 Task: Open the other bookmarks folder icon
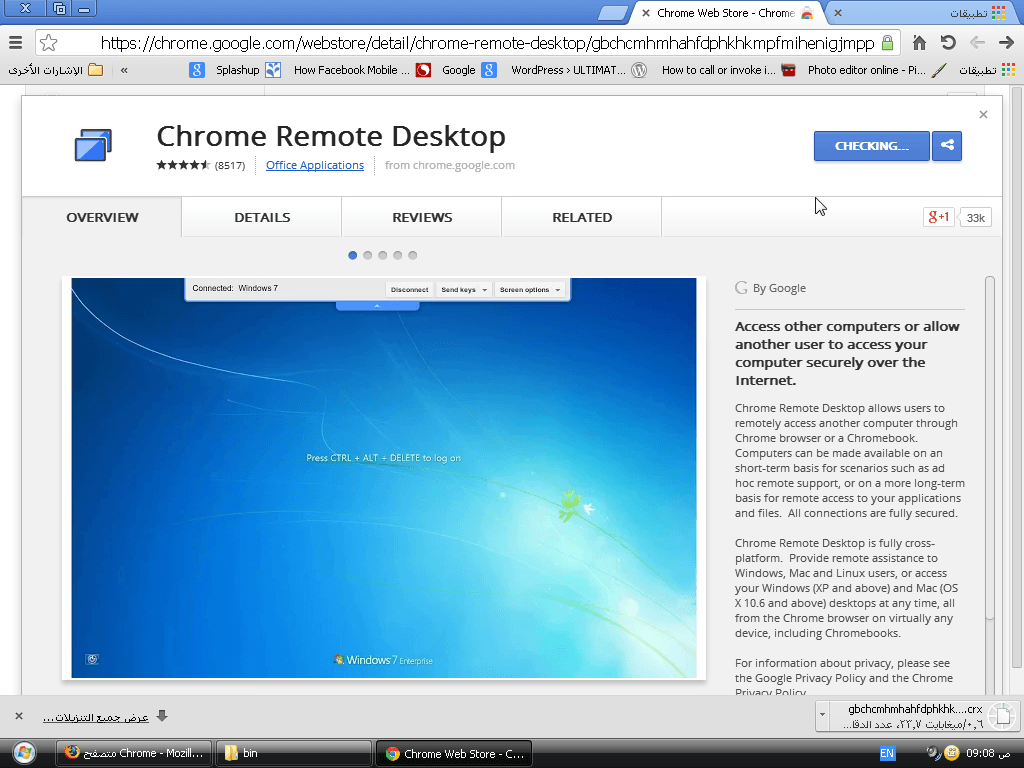(x=95, y=69)
